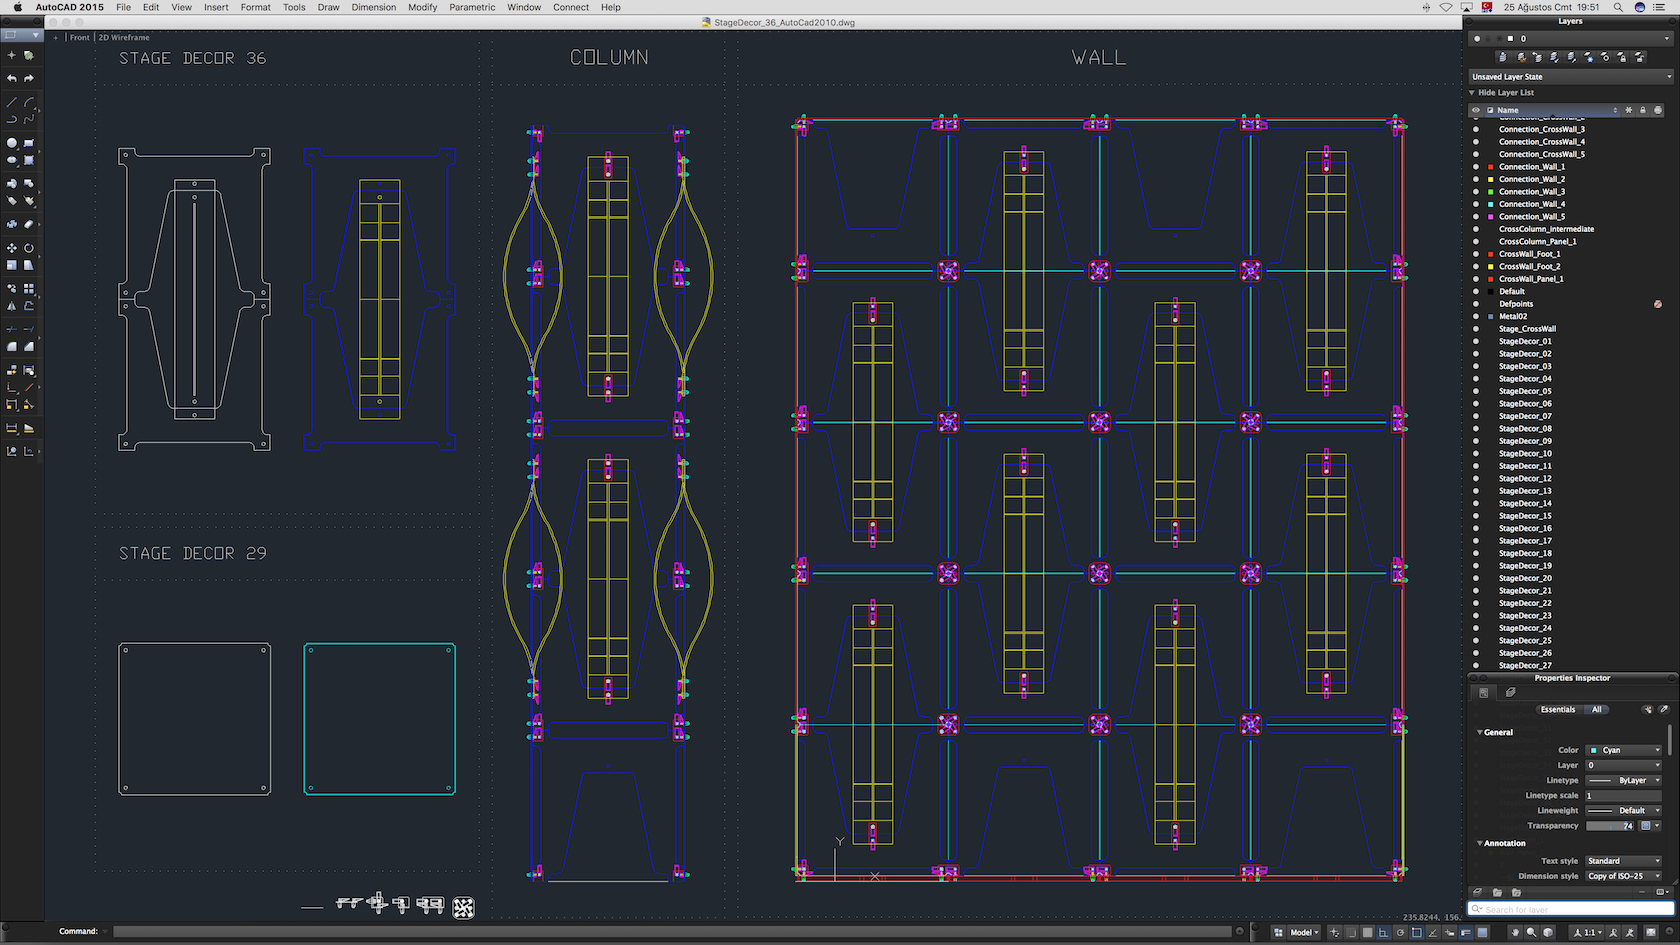Open the Parametric menu

472,7
